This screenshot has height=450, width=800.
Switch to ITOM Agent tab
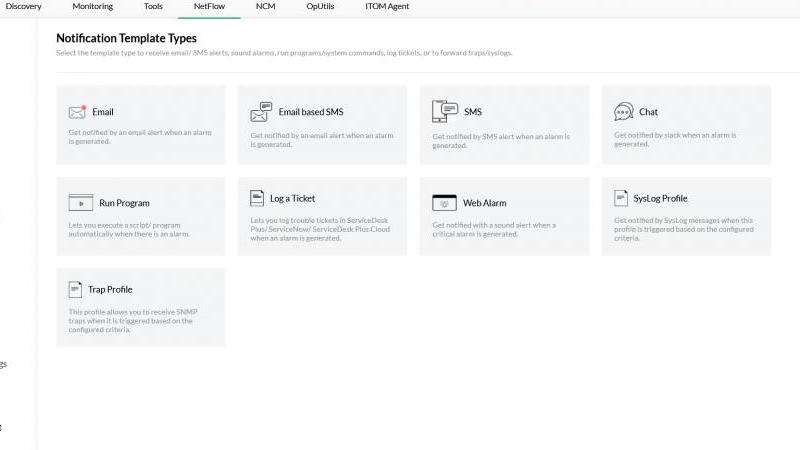pyautogui.click(x=387, y=7)
